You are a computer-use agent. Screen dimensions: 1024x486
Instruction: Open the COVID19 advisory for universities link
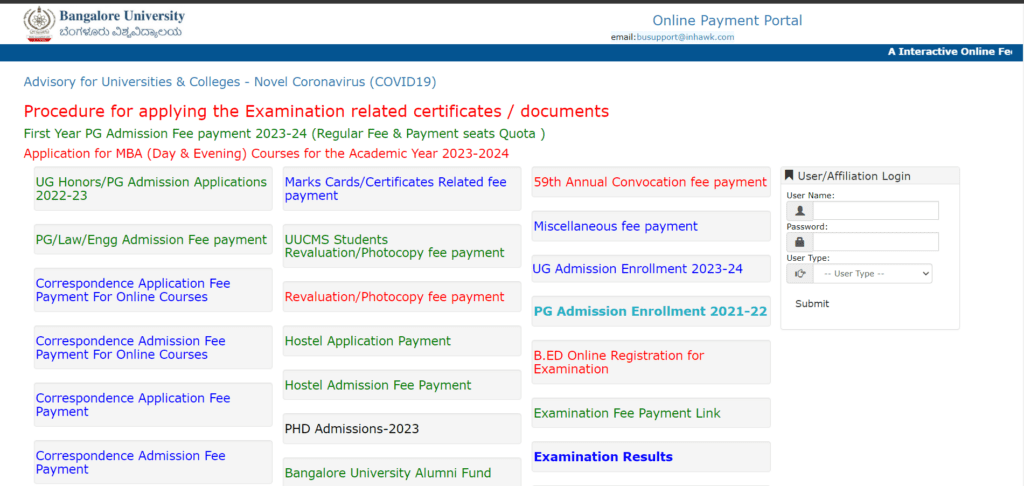[x=230, y=82]
